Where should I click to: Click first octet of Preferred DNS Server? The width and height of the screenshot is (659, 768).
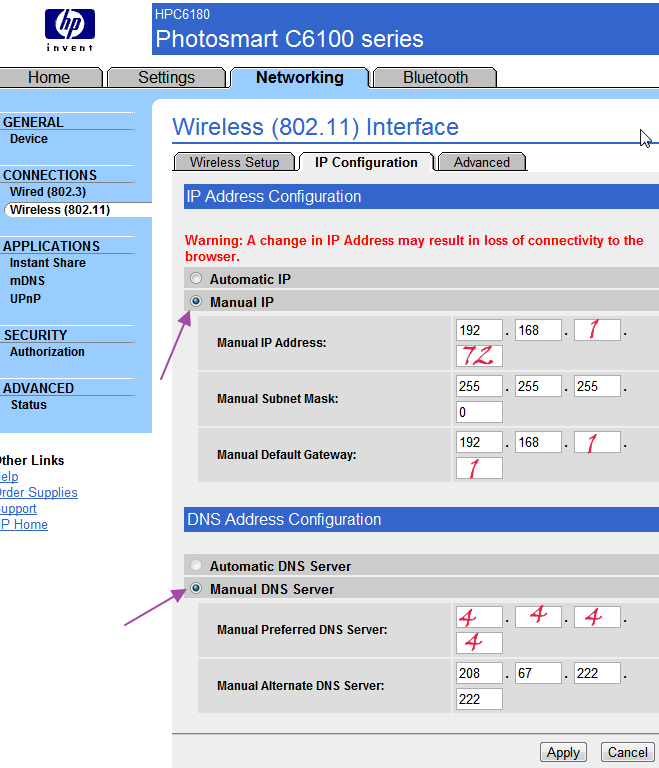click(479, 617)
